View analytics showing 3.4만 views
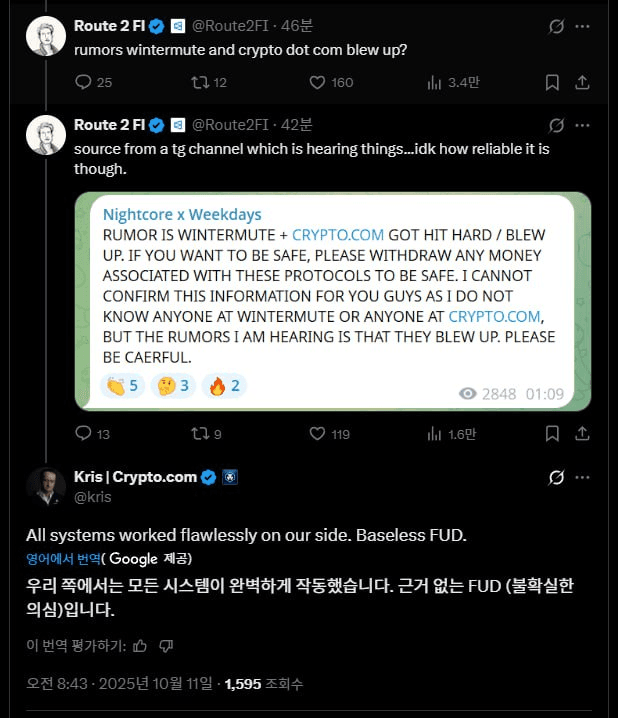The height and width of the screenshot is (718, 618). 448,82
